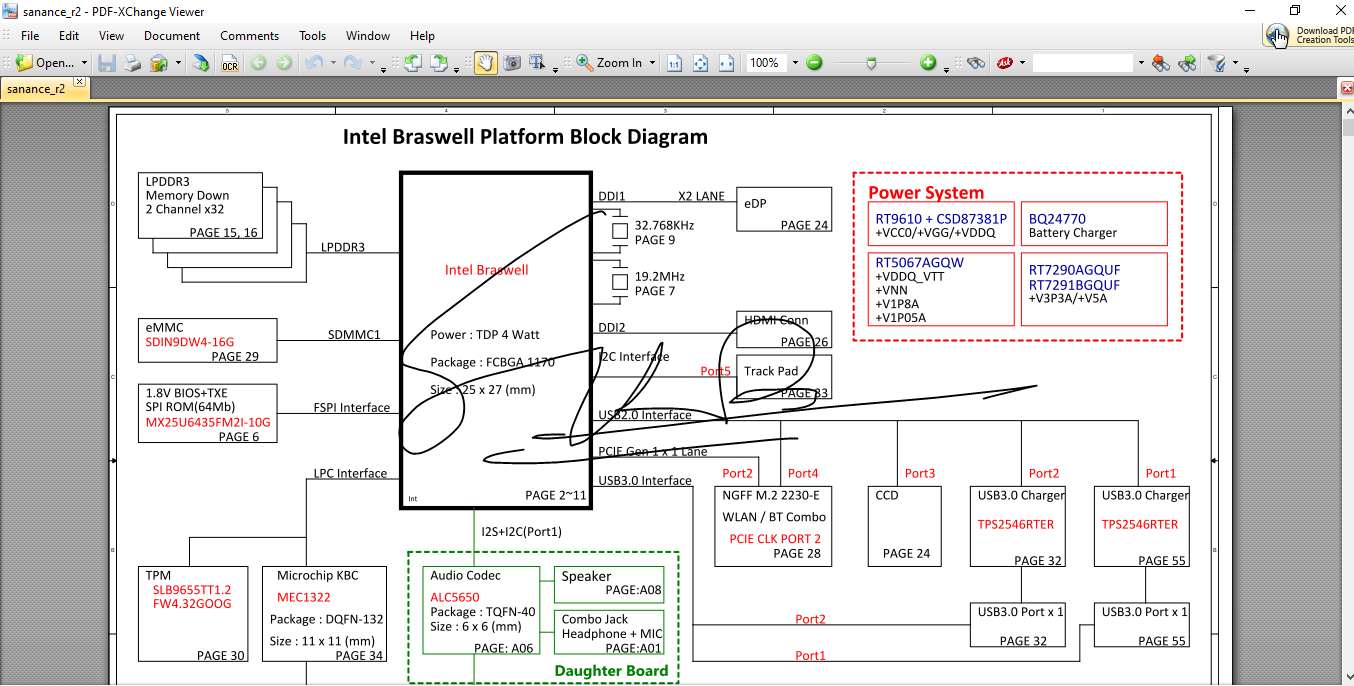Screen dimensions: 1354x686
Task: Switch to the sanance_r2 document tab
Action: [x=36, y=88]
